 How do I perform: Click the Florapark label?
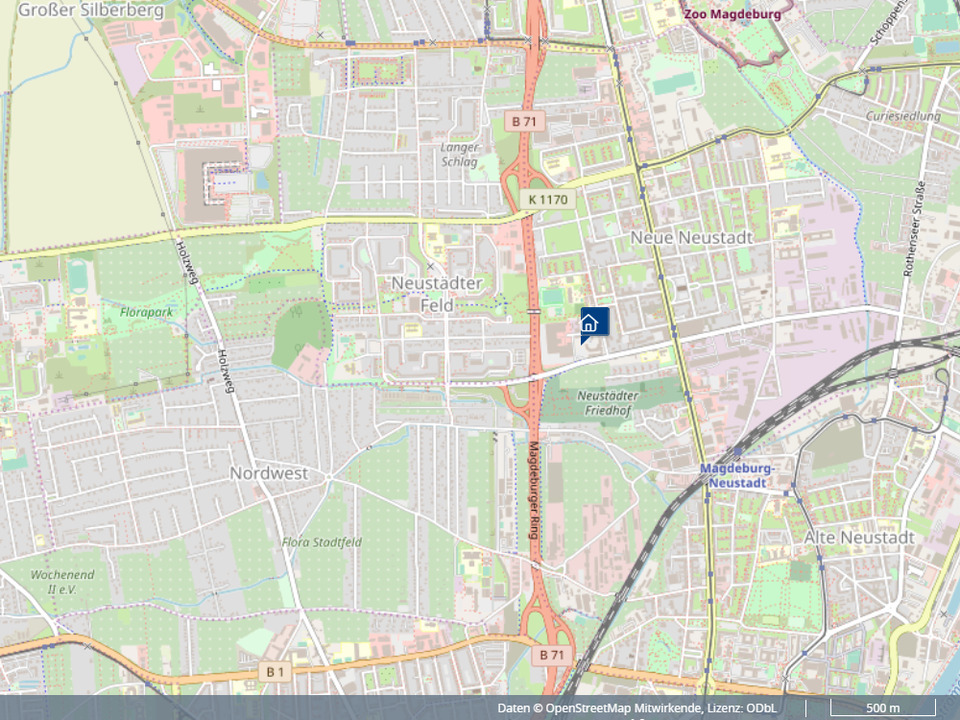point(146,312)
